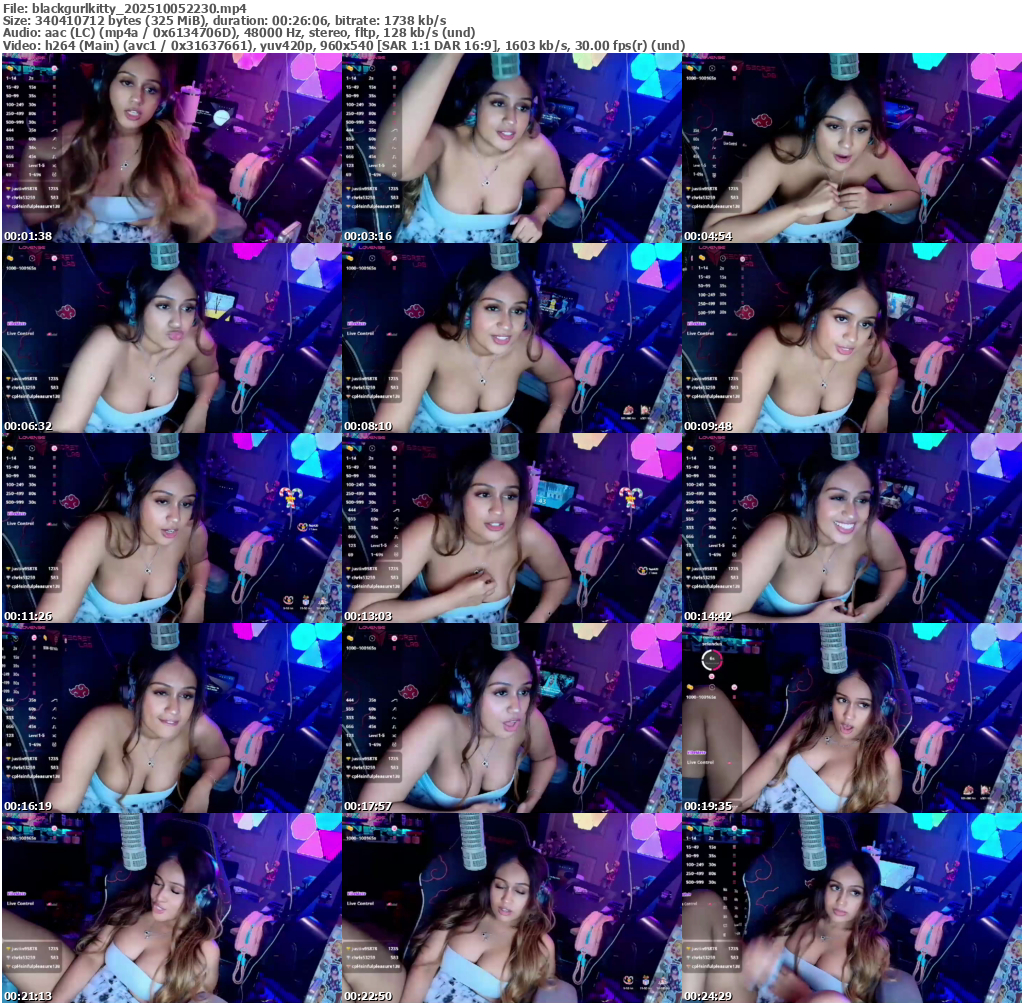Click the frame labeled 00:09:48
The height and width of the screenshot is (1003, 1024).
pyautogui.click(x=851, y=338)
